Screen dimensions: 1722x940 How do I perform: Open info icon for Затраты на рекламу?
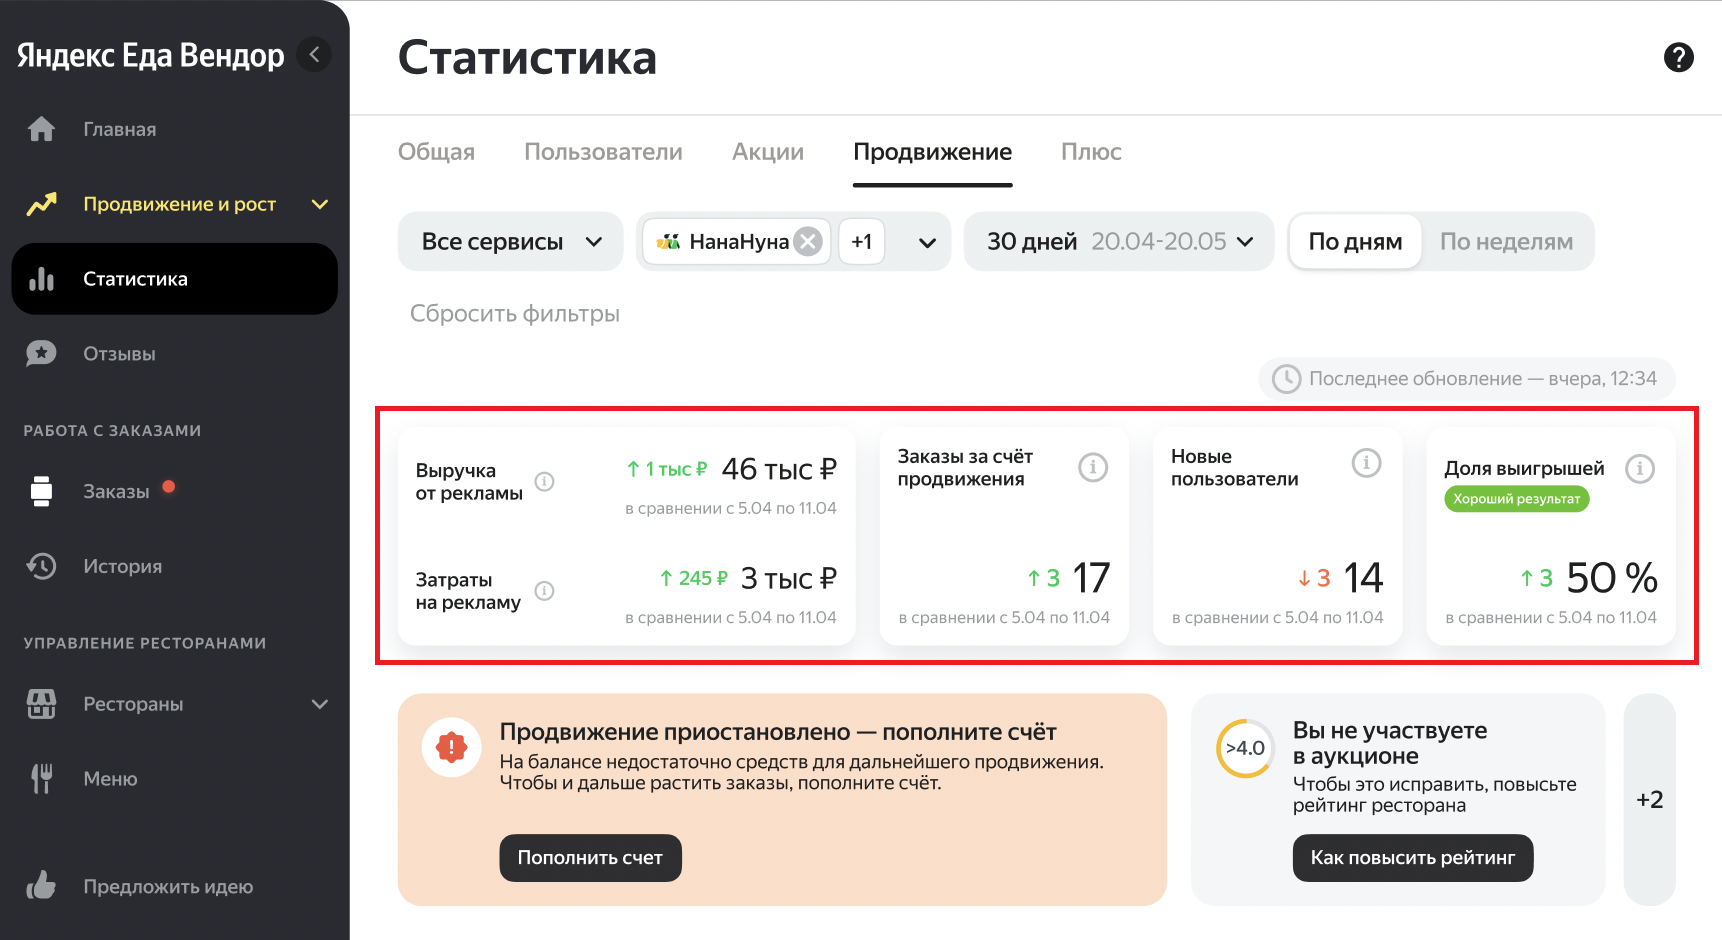coord(544,591)
